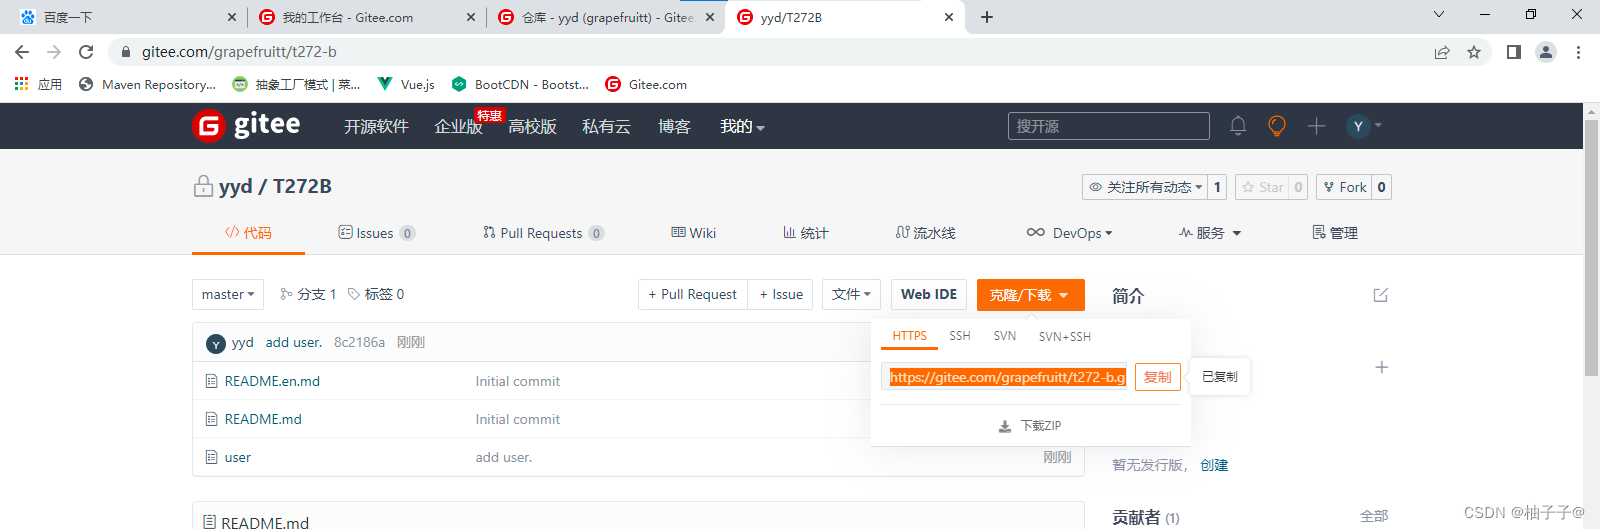The height and width of the screenshot is (529, 1600).
Task: Open Chrome three-dot menu
Action: tap(1578, 52)
